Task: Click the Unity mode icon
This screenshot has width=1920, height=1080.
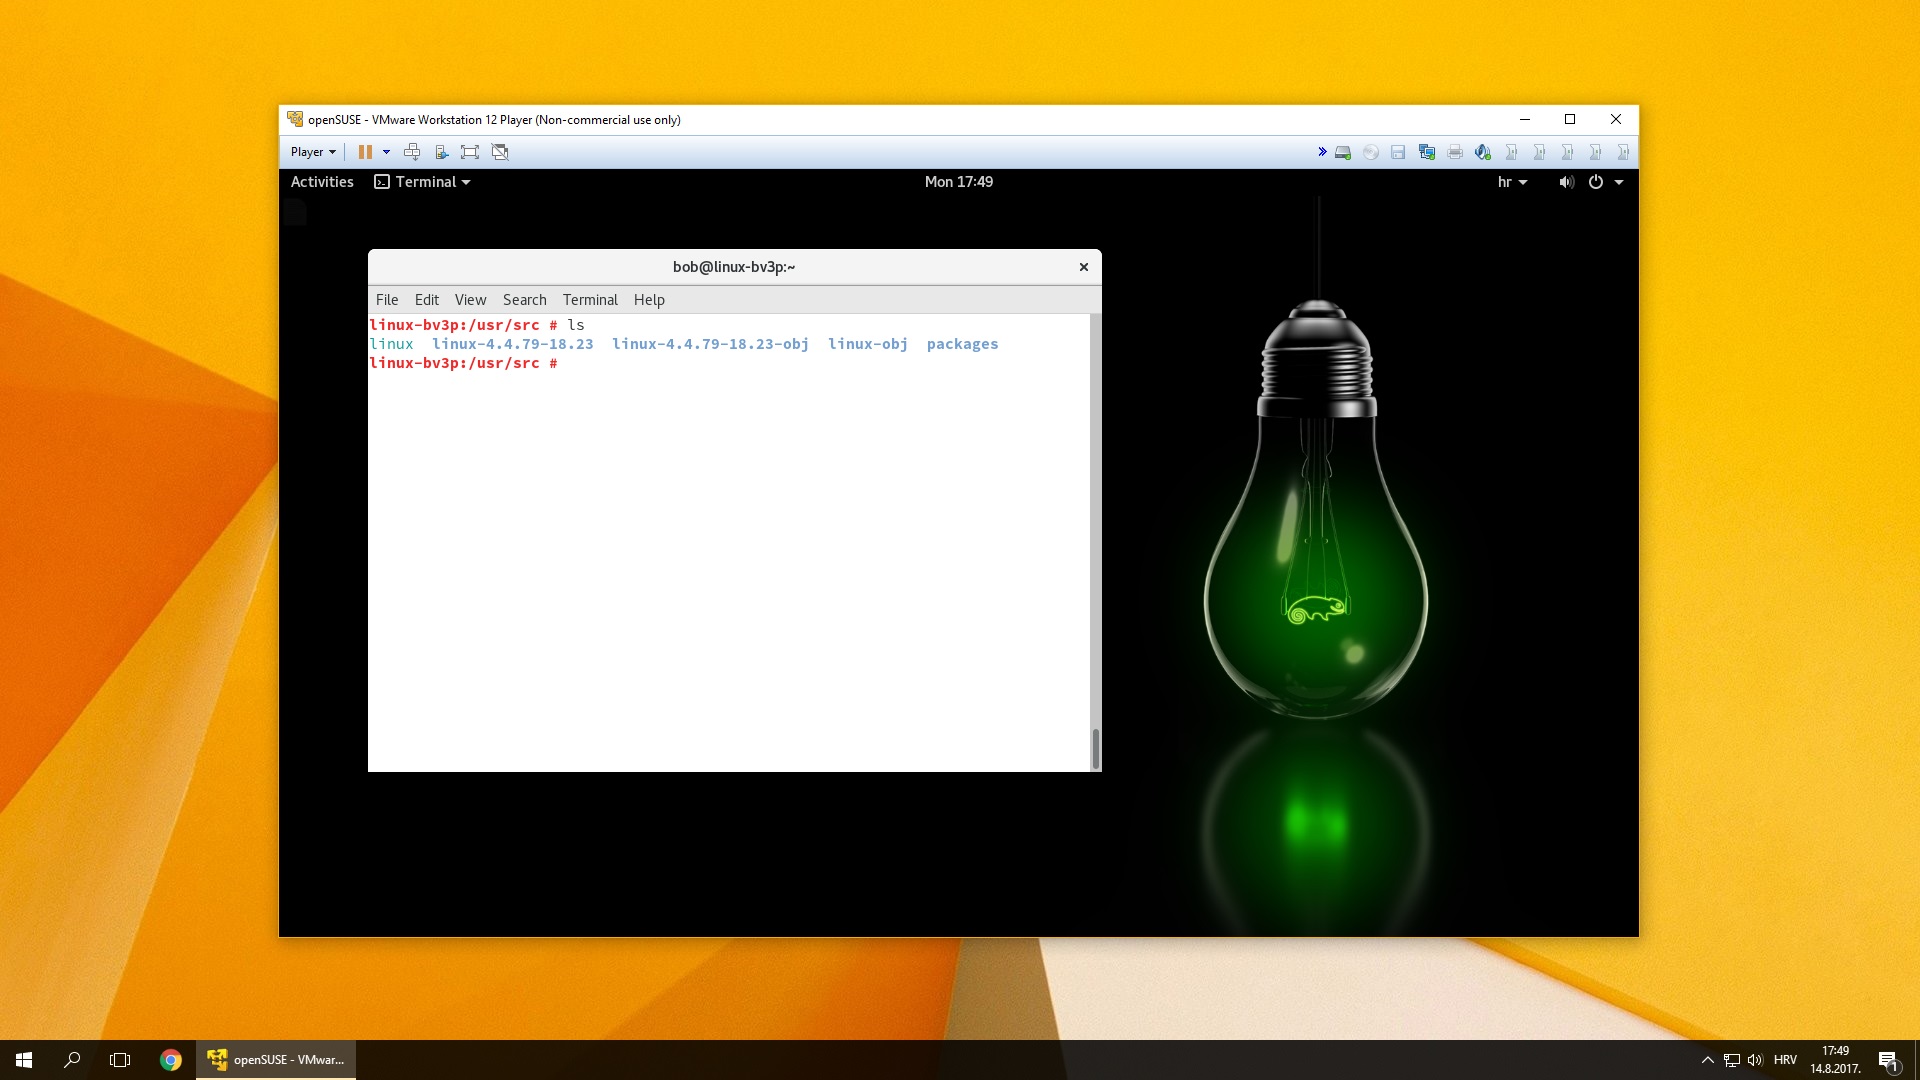Action: click(500, 152)
